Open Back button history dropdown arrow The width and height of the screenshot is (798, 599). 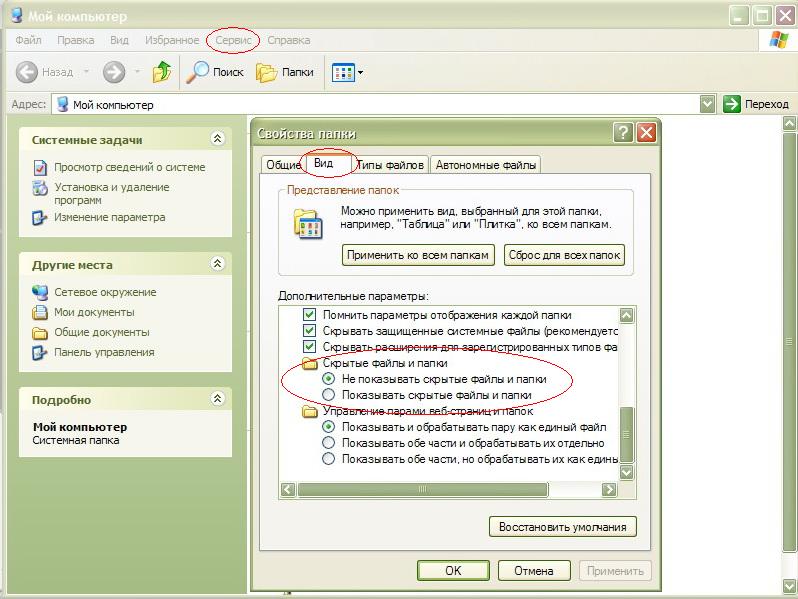(87, 72)
